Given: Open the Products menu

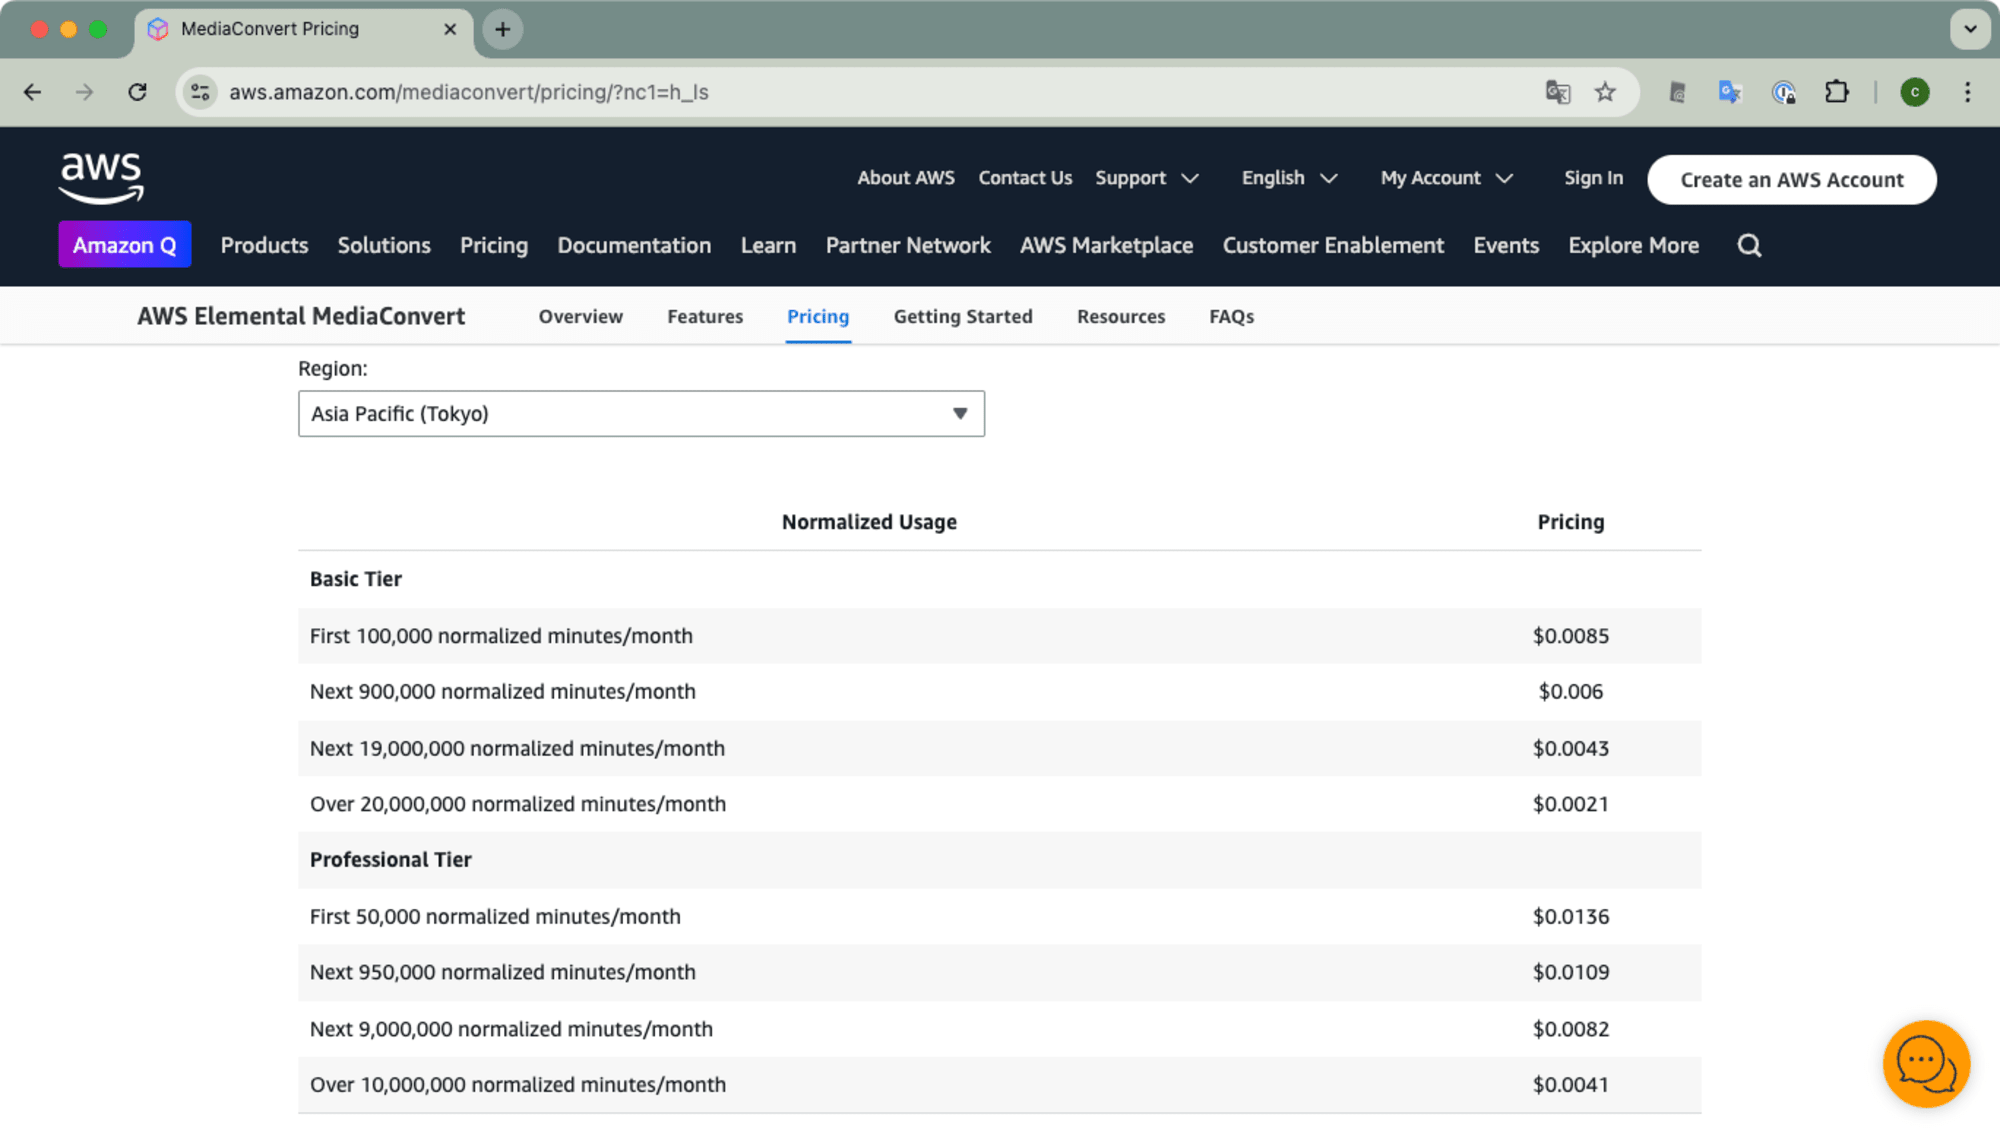Looking at the screenshot, I should [x=264, y=246].
